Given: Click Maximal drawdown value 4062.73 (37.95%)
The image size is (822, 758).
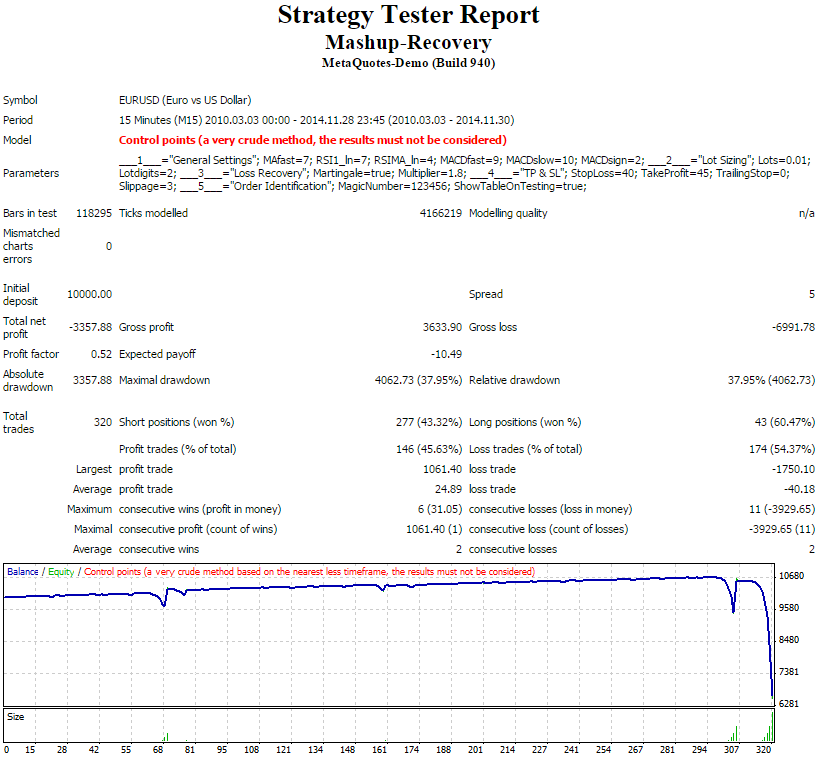Looking at the screenshot, I should pos(418,380).
